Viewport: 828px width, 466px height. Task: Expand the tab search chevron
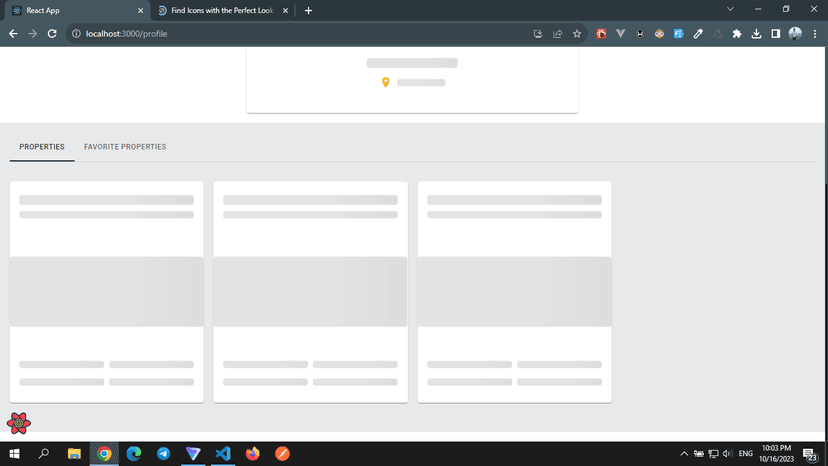click(730, 10)
